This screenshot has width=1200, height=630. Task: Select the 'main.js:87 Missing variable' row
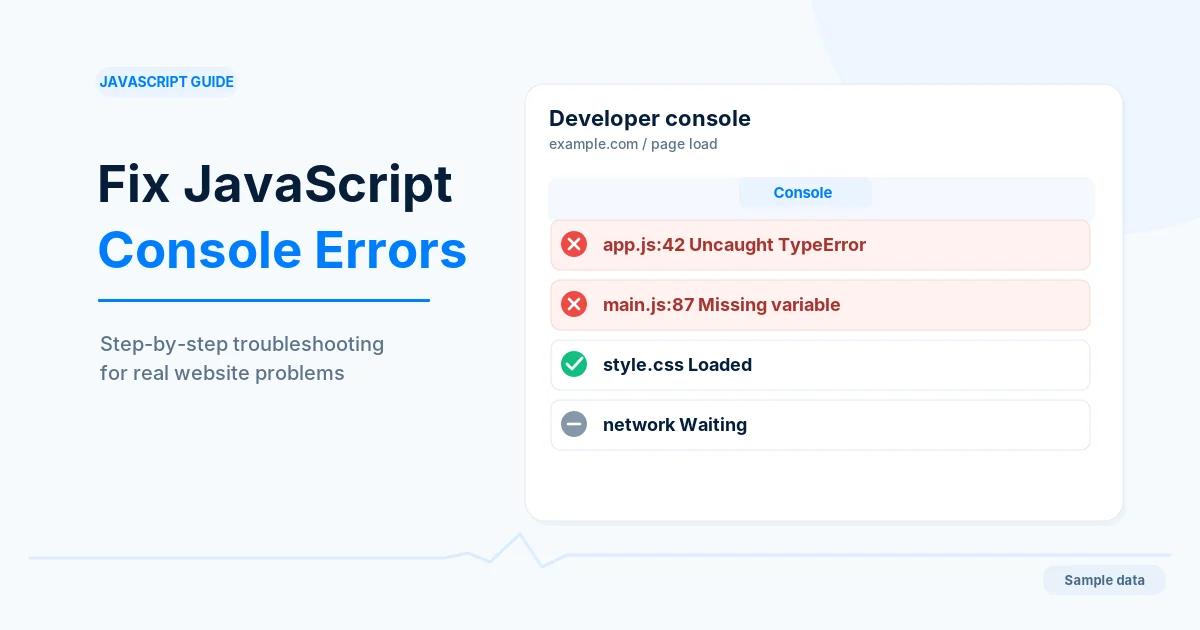click(x=820, y=305)
